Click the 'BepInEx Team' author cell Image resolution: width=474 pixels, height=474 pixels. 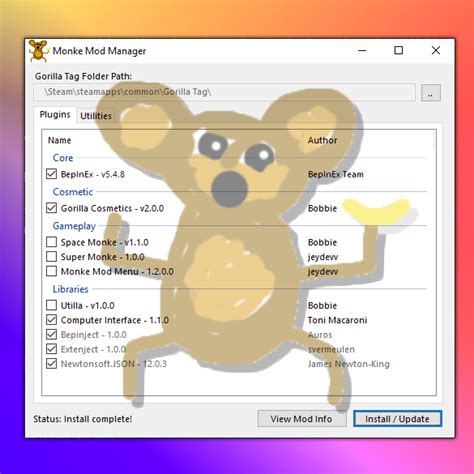tap(336, 174)
